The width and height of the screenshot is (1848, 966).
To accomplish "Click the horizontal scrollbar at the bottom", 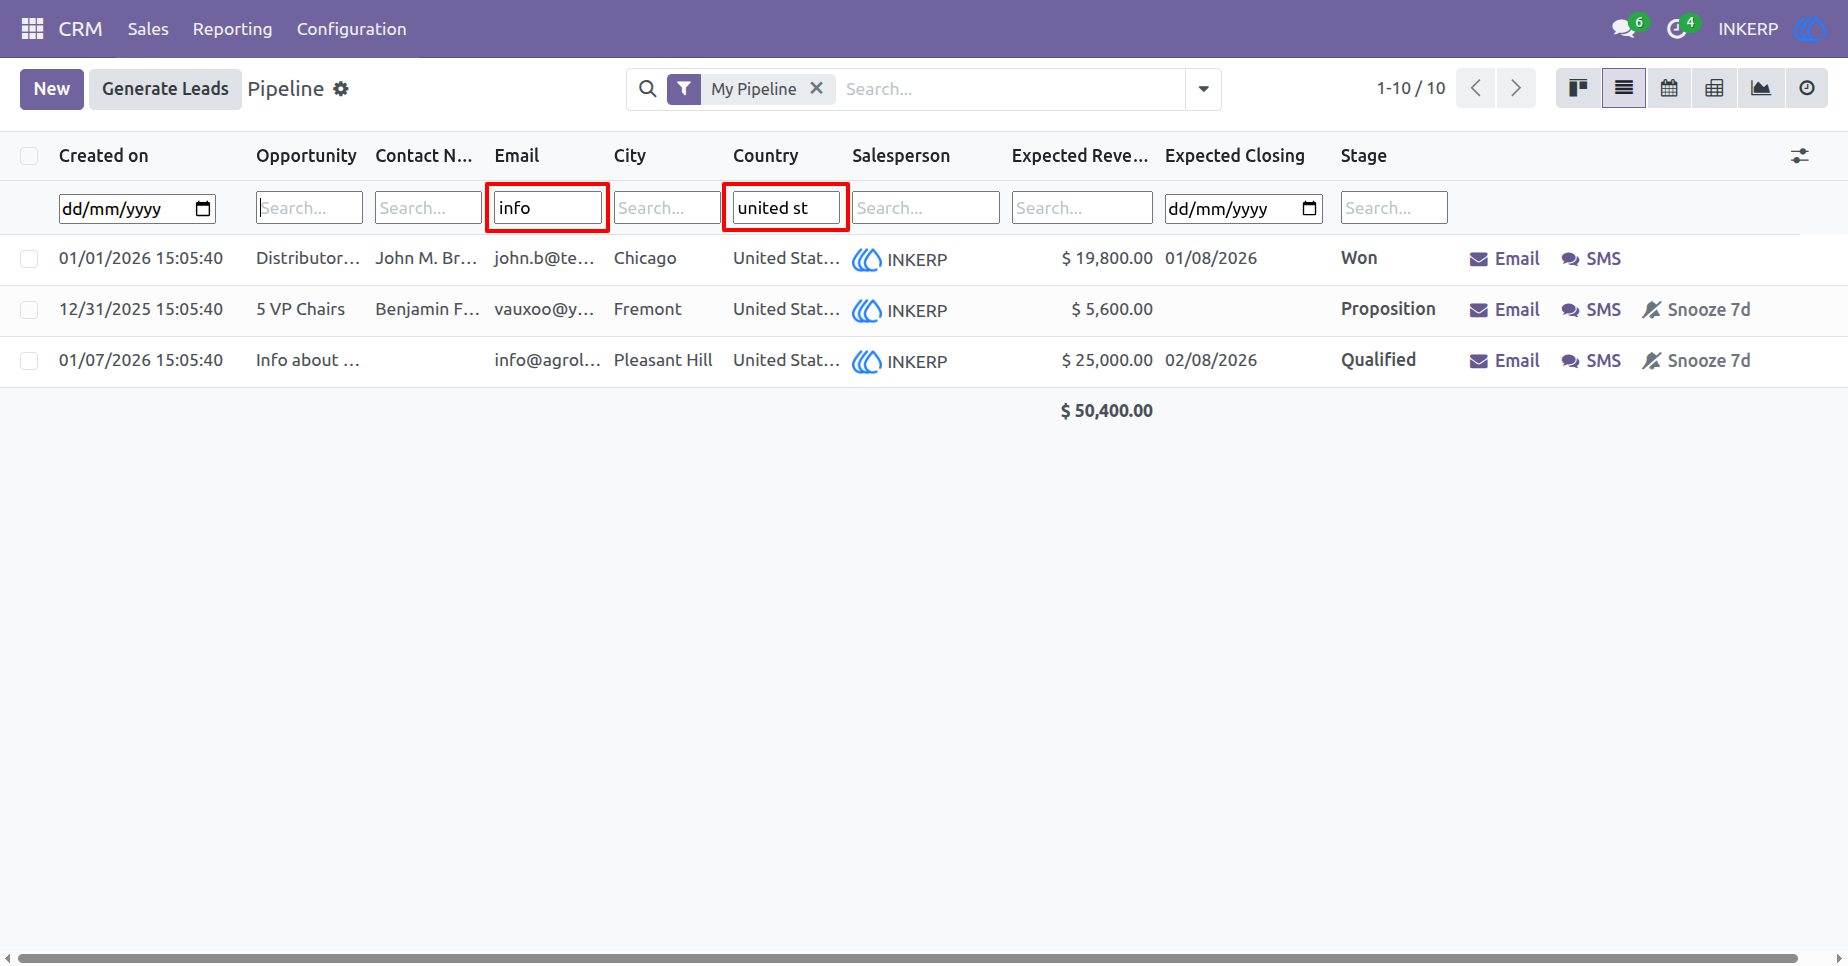I will point(908,958).
